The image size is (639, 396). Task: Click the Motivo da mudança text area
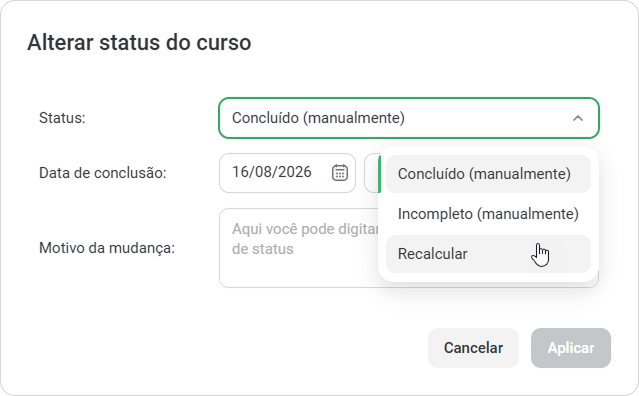pos(300,248)
